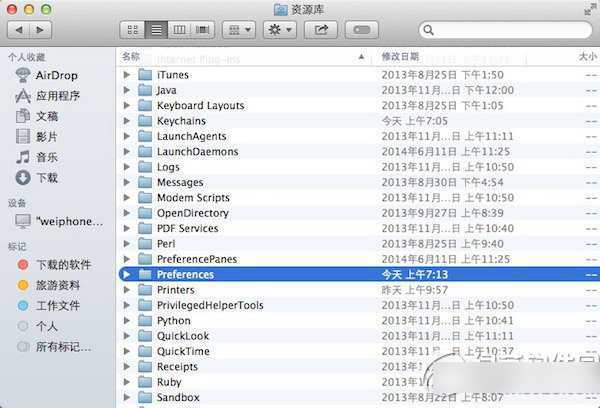Screen dimensions: 600x408
Task: Select the Messages folder icon
Action: pos(145,182)
